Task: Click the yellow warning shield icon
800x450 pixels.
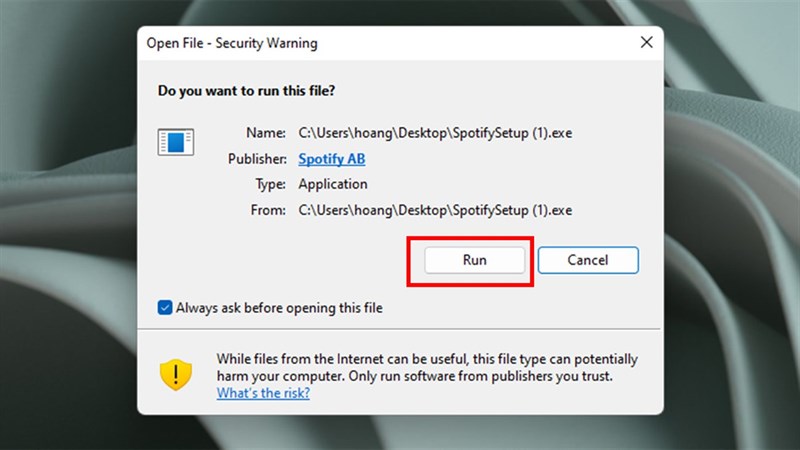Action: pyautogui.click(x=176, y=374)
